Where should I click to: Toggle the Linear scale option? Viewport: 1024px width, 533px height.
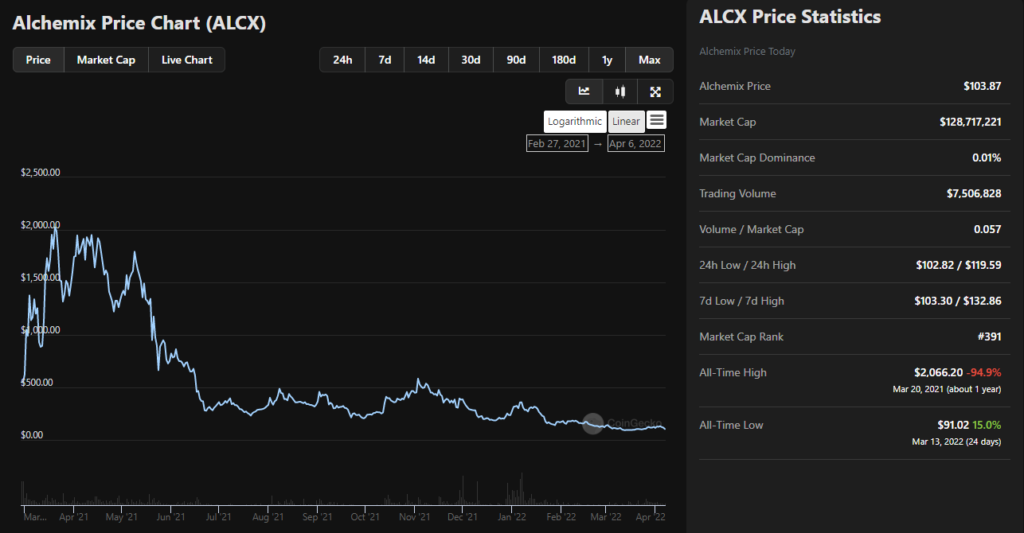pos(626,121)
